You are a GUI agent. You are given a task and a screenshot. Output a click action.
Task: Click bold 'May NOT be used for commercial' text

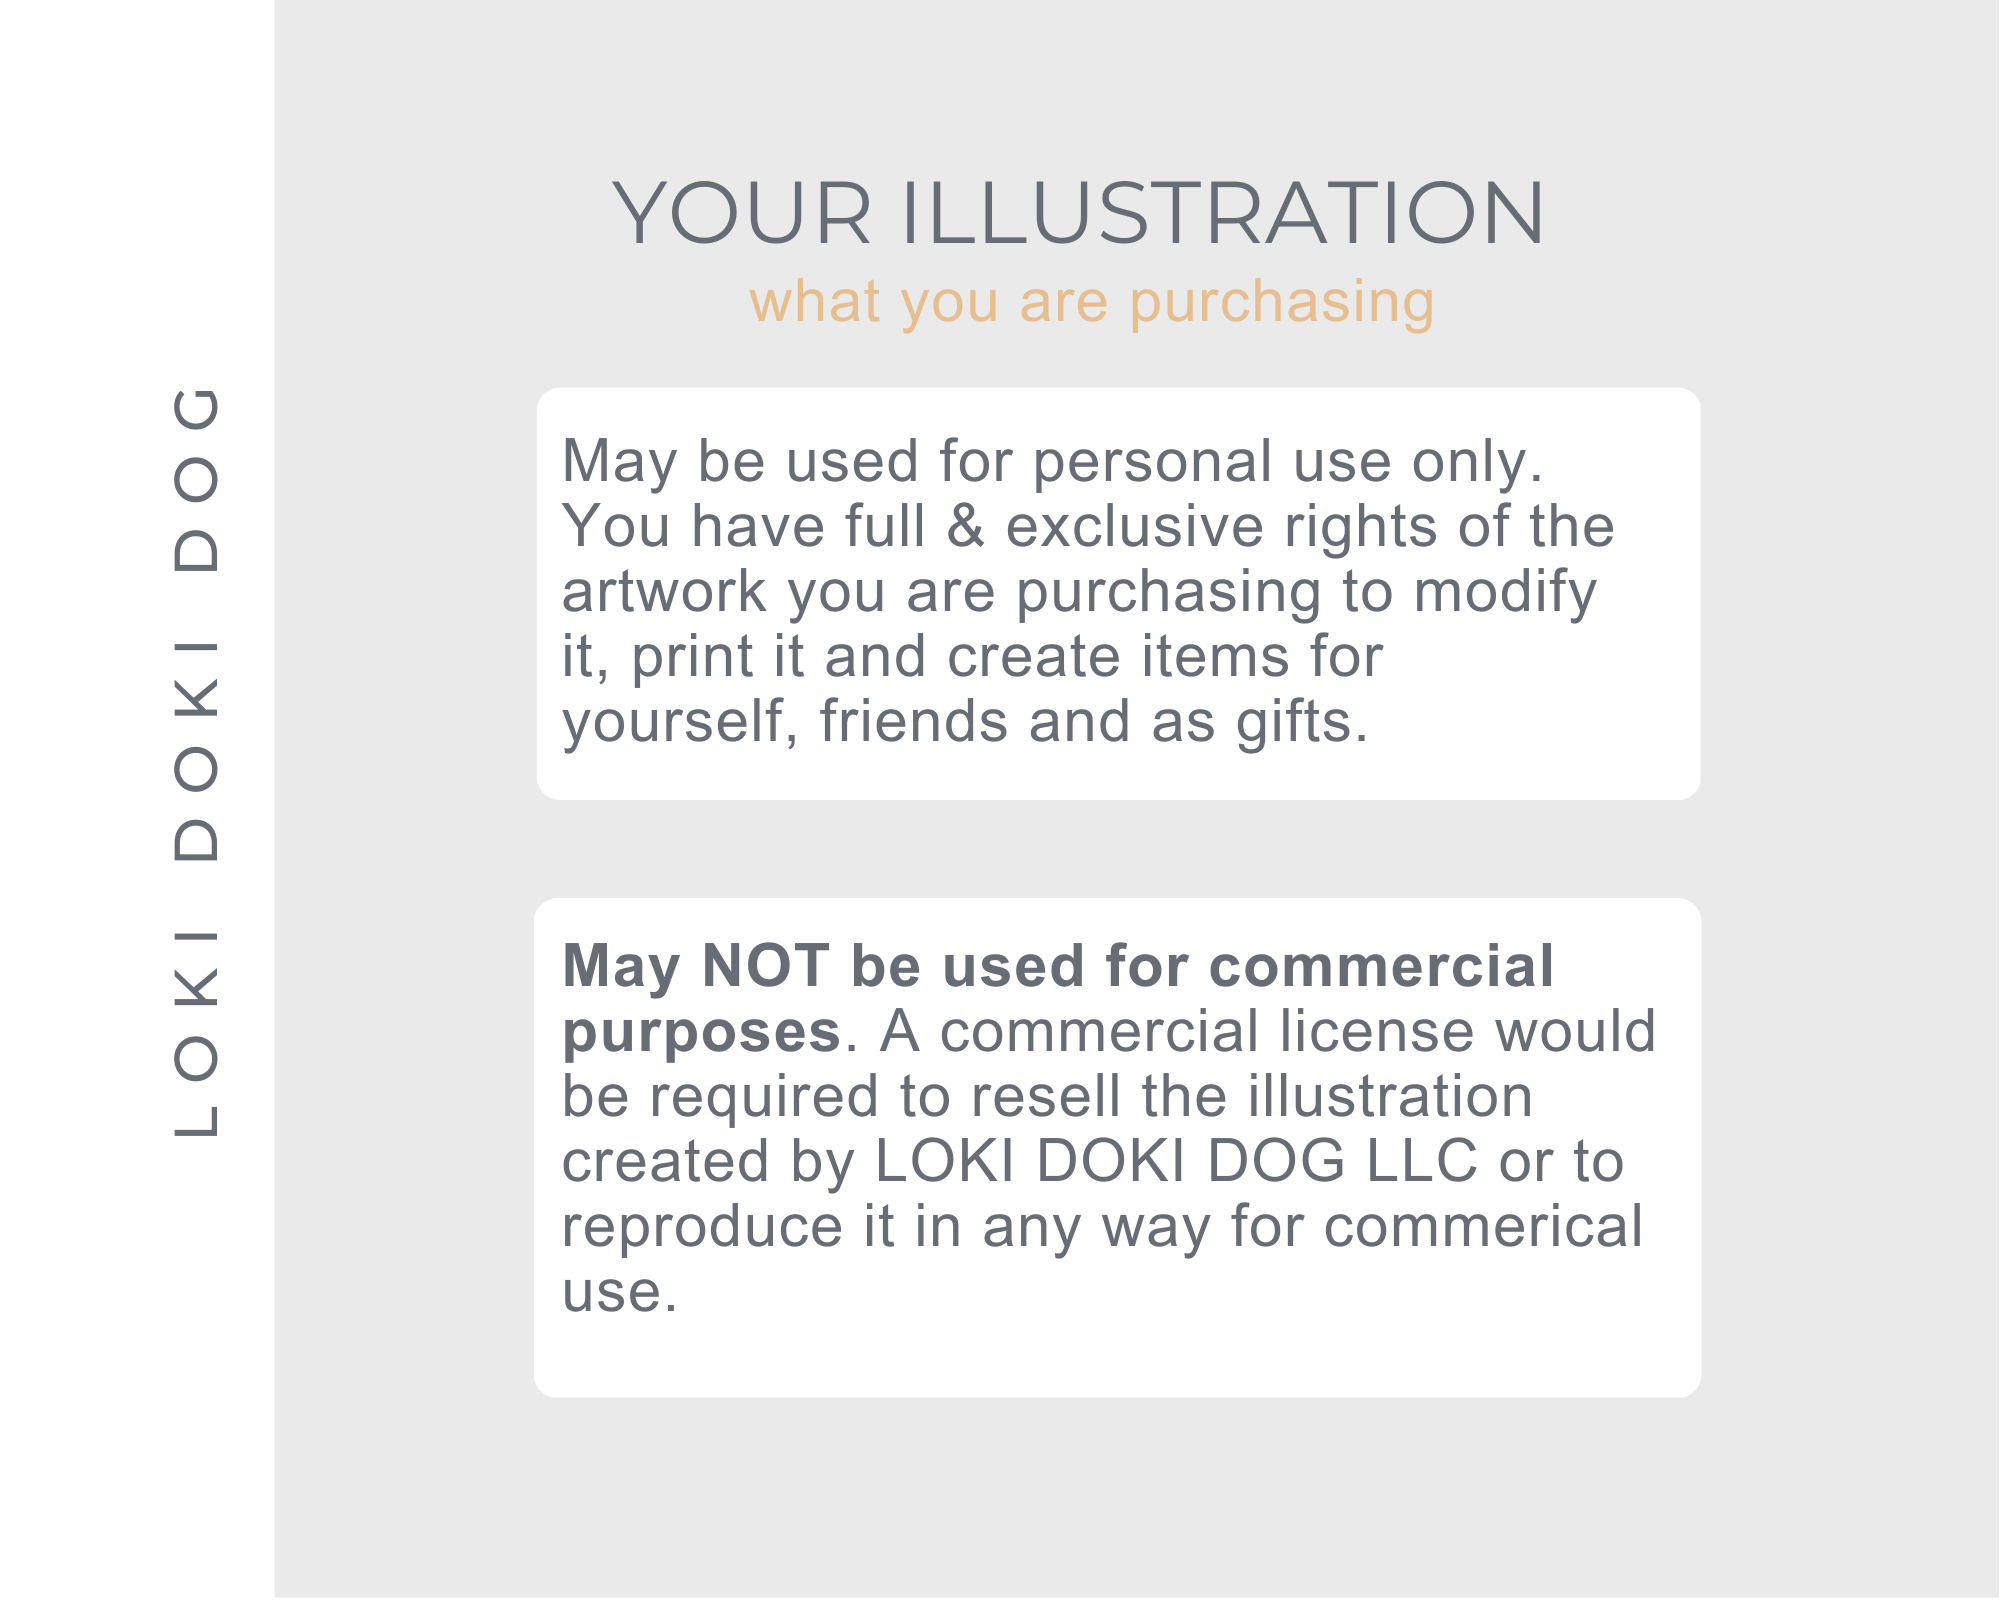coord(1058,966)
